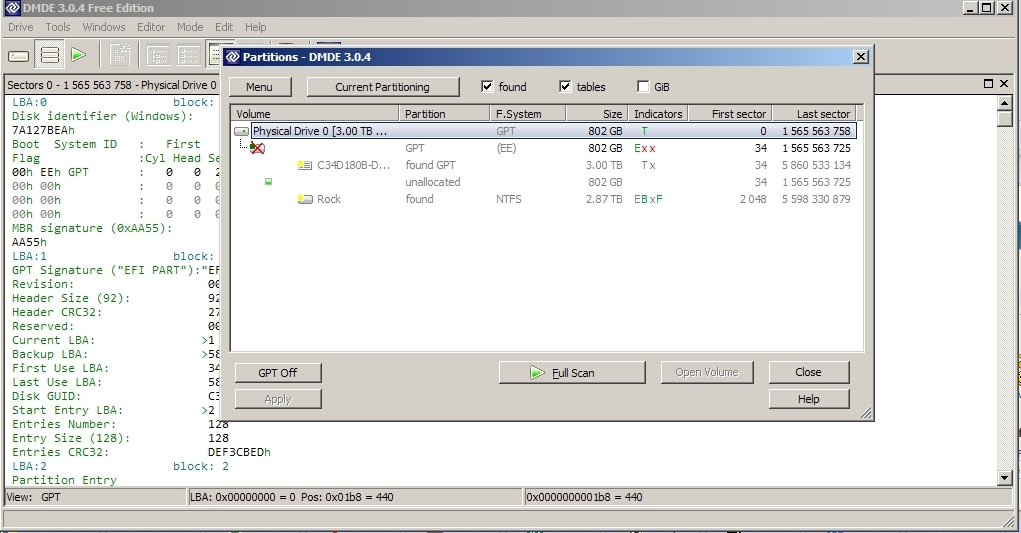Click the small green unallocated space icon
This screenshot has height=533, width=1021.
tap(268, 182)
